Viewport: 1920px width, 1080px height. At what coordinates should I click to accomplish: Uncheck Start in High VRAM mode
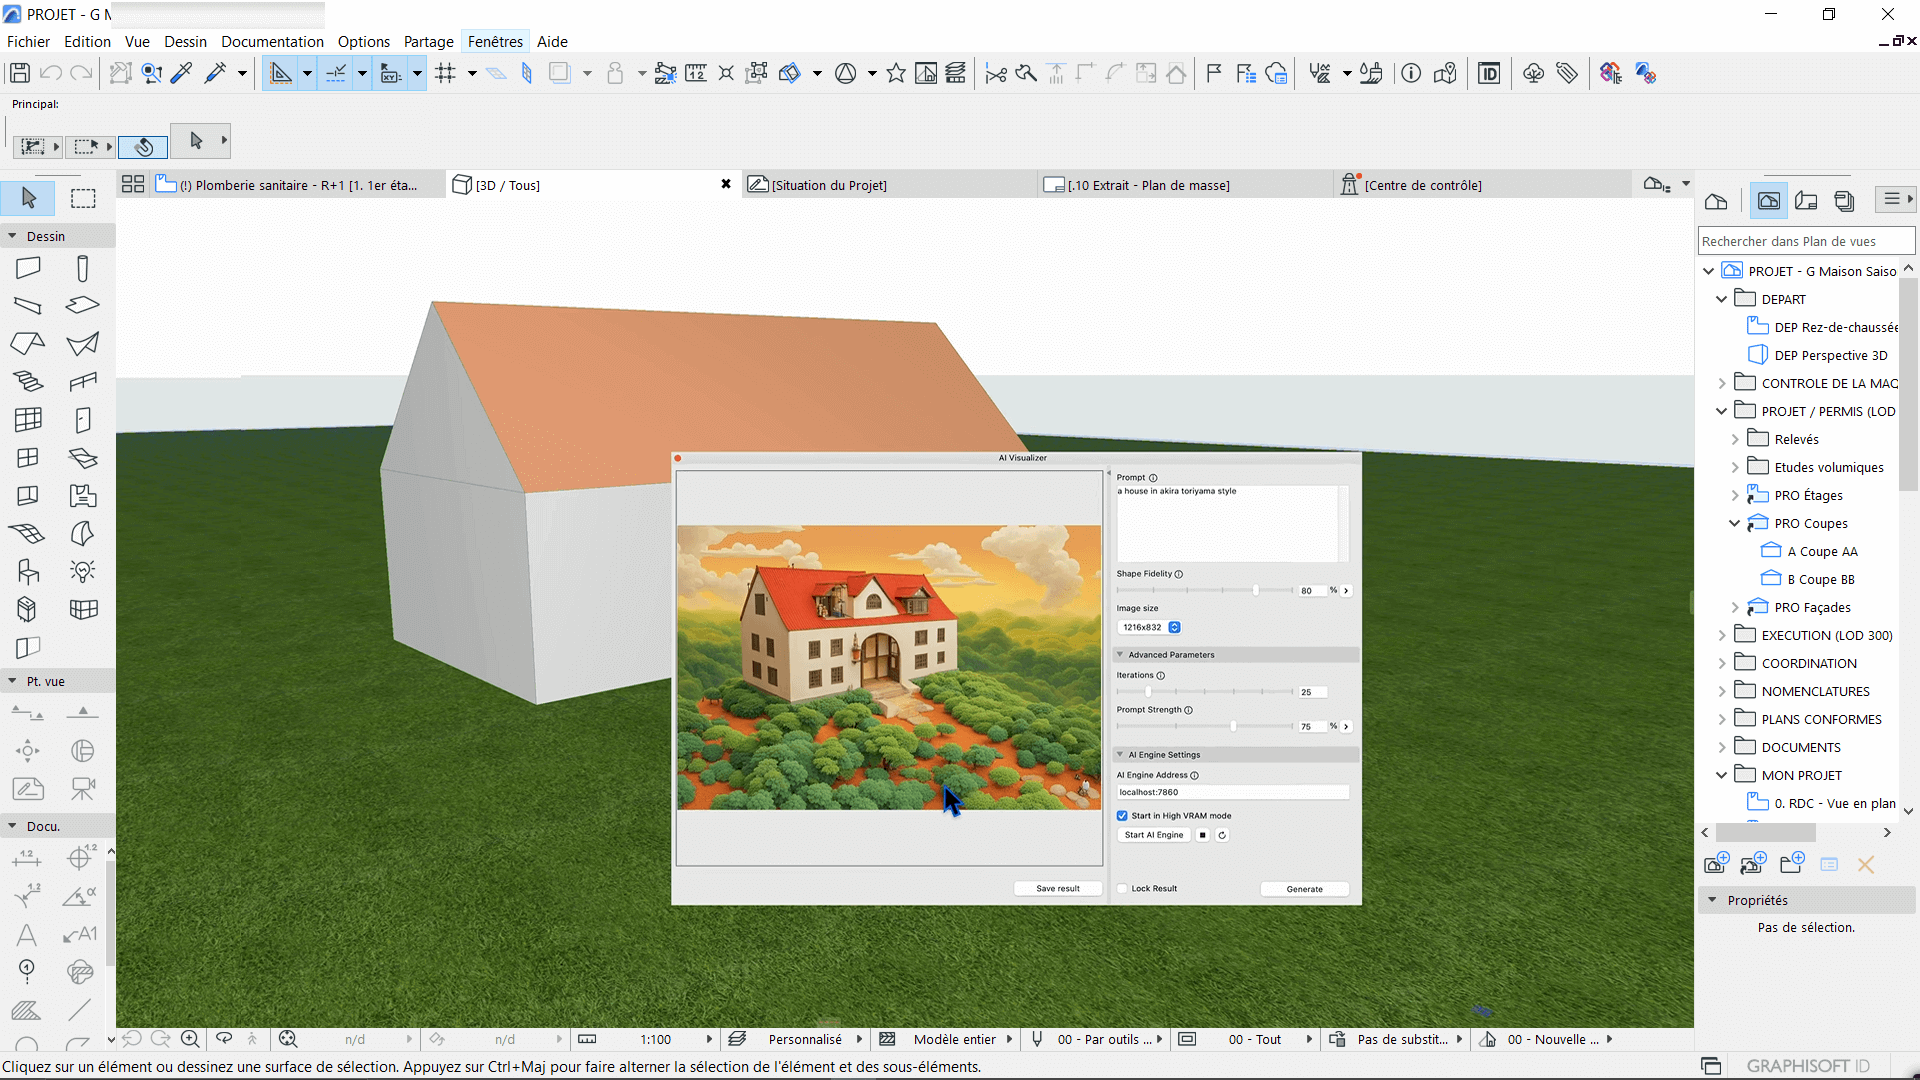[x=1122, y=816]
